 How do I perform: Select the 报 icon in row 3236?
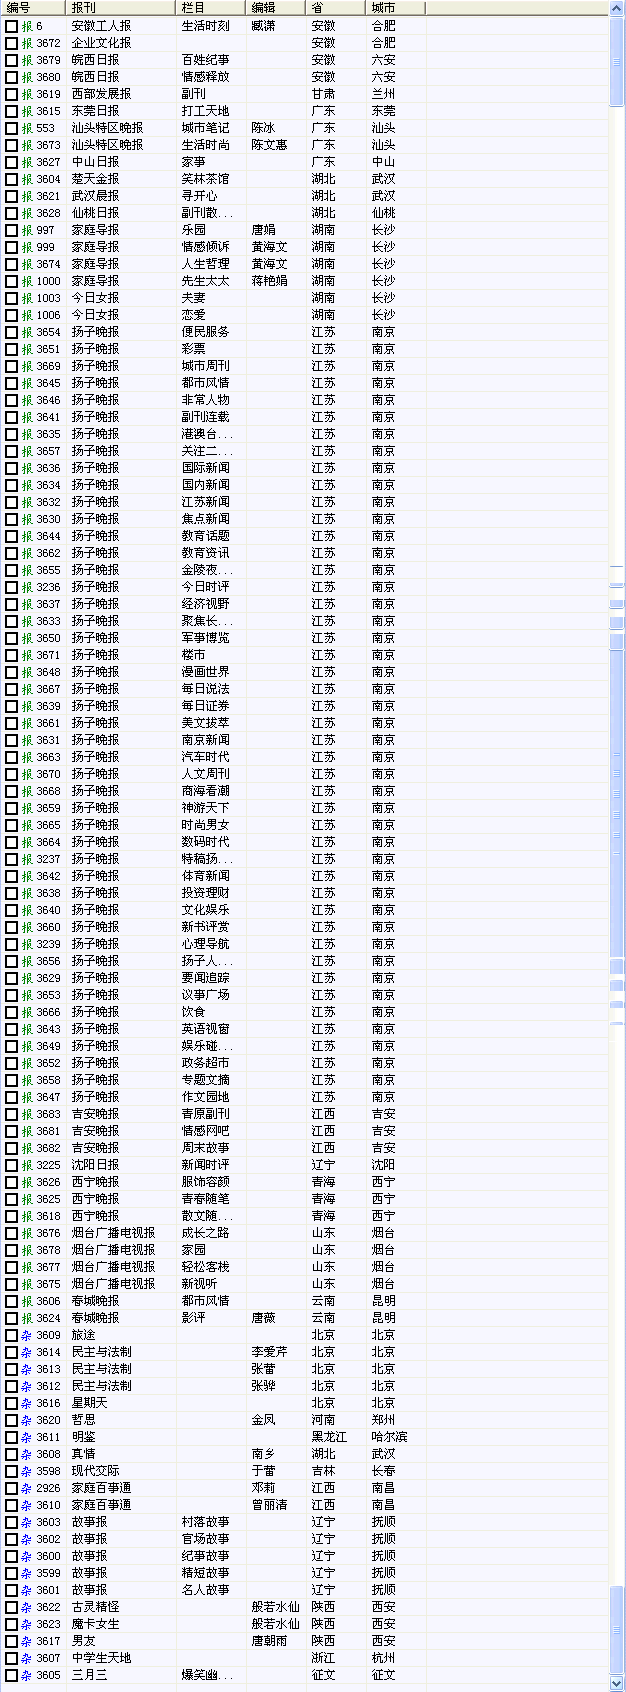click(x=27, y=587)
